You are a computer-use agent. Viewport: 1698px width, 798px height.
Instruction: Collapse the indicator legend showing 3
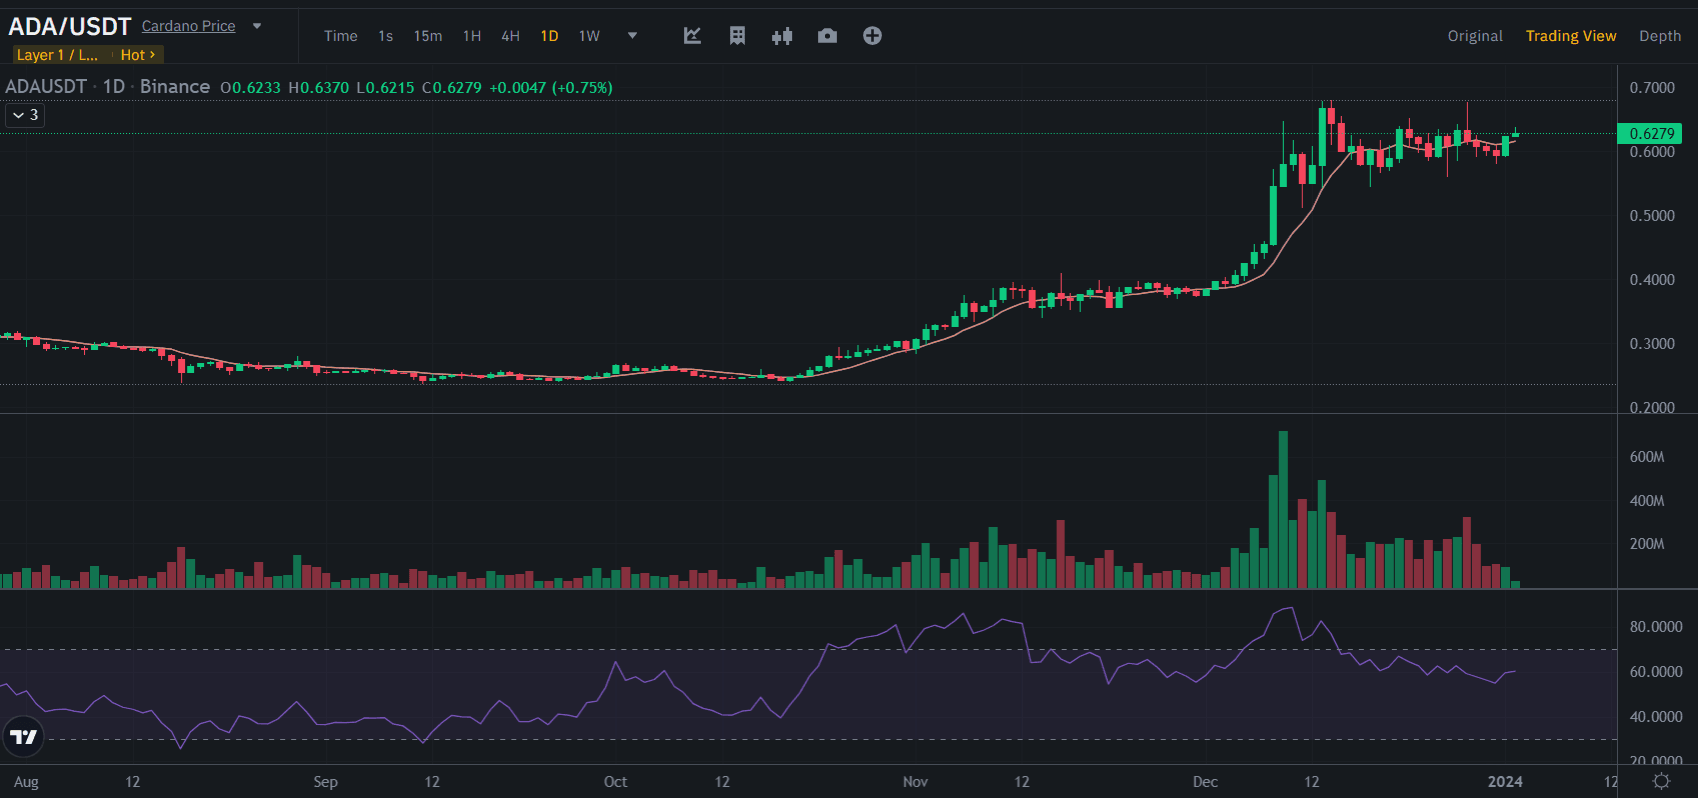click(26, 115)
